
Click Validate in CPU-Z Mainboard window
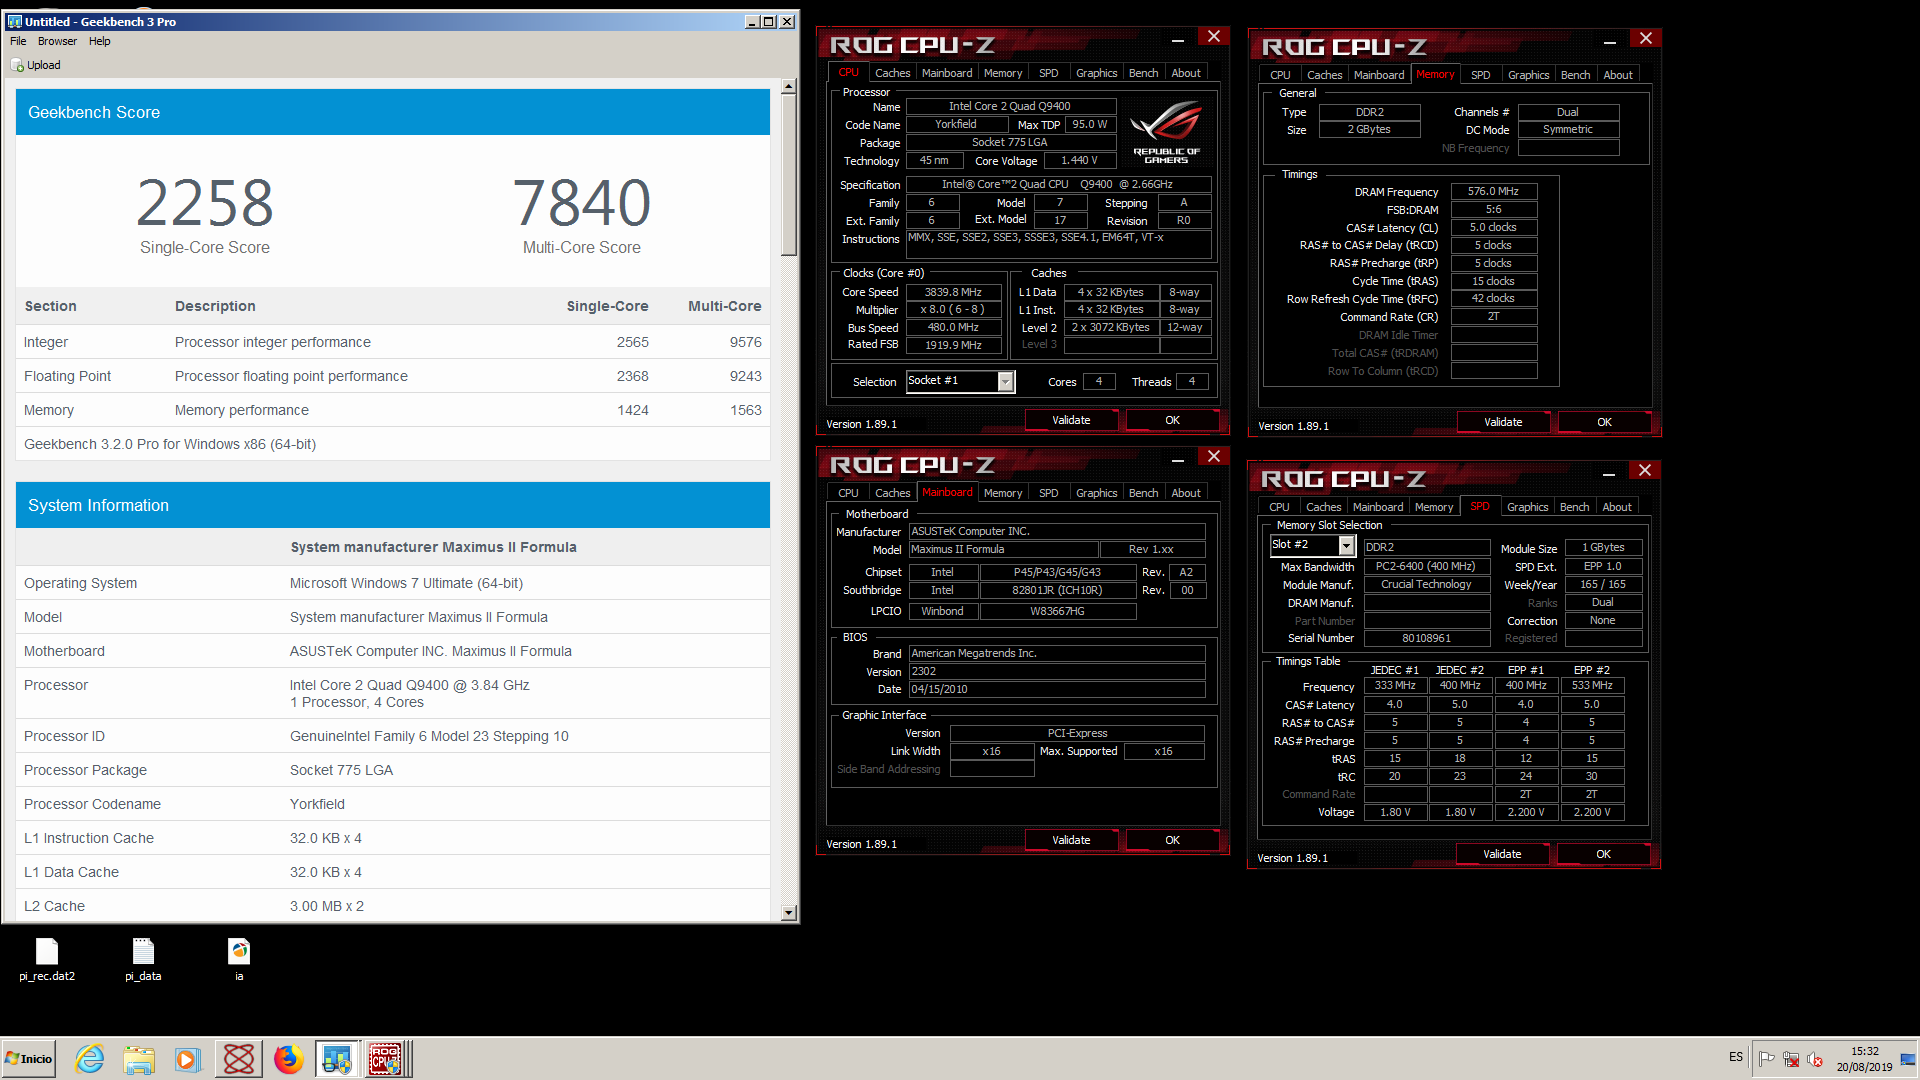click(x=1071, y=840)
